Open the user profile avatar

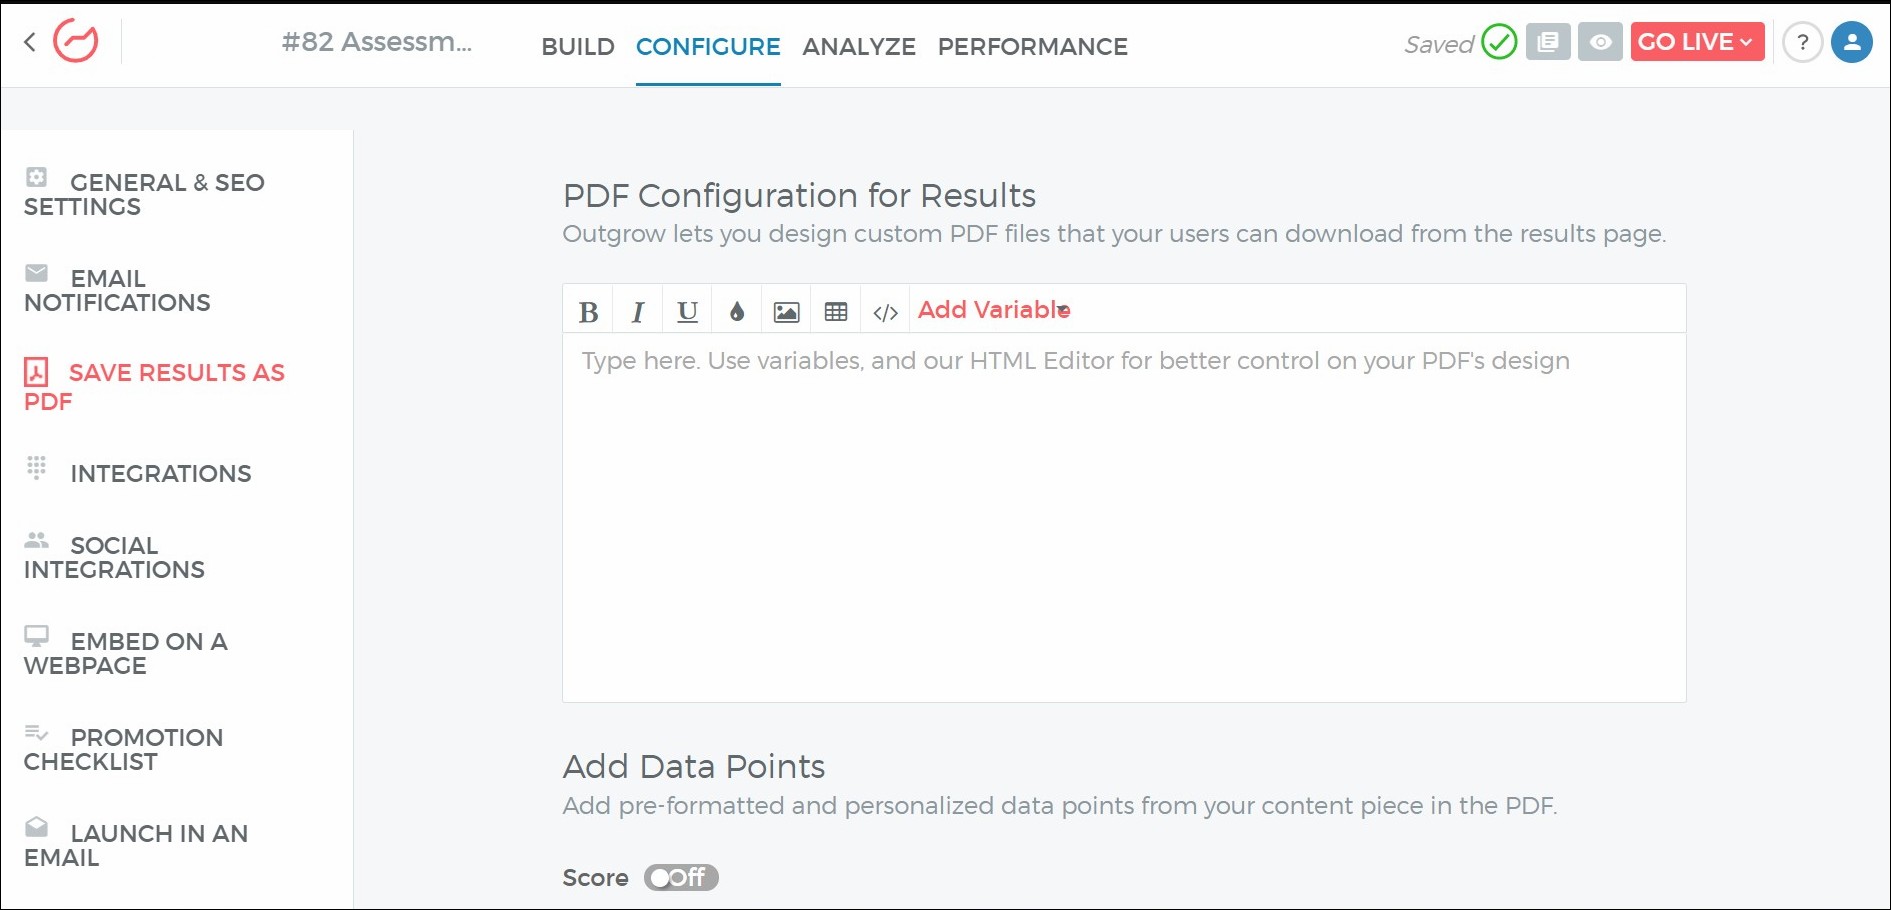pos(1851,43)
